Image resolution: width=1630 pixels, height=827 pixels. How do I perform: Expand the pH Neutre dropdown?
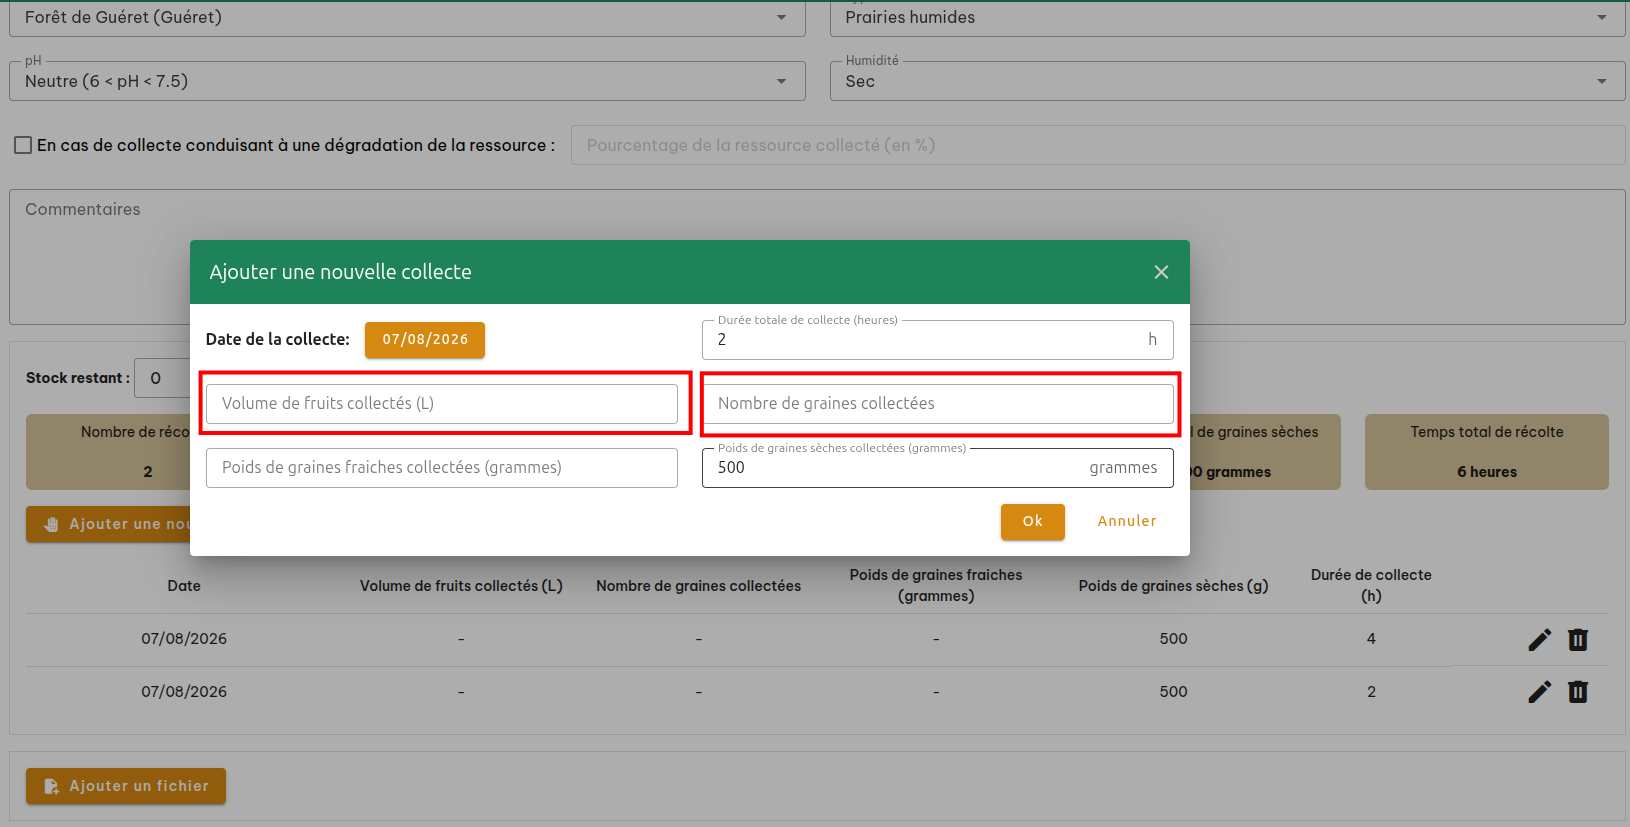point(407,81)
